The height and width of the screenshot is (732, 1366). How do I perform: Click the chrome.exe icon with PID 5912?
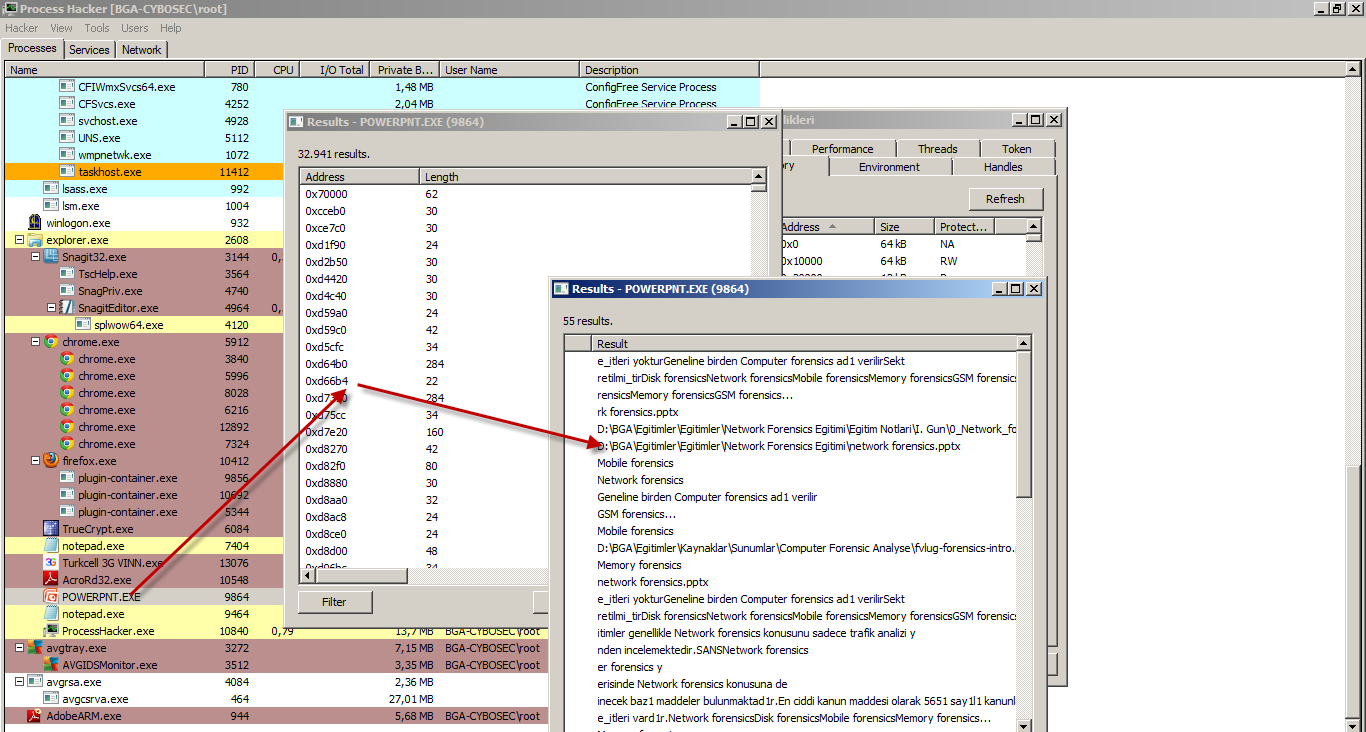click(51, 342)
